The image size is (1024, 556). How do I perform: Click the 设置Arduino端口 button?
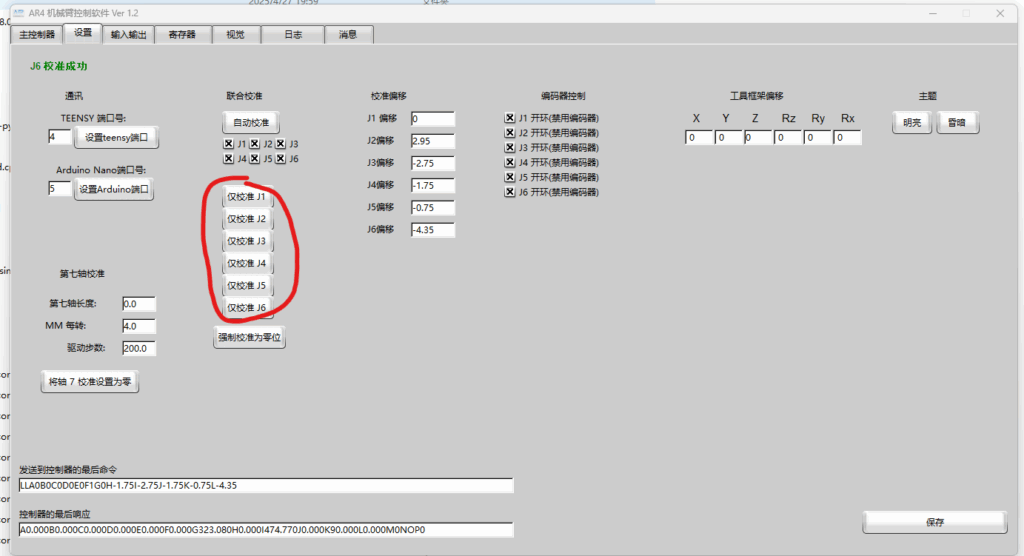pos(115,189)
